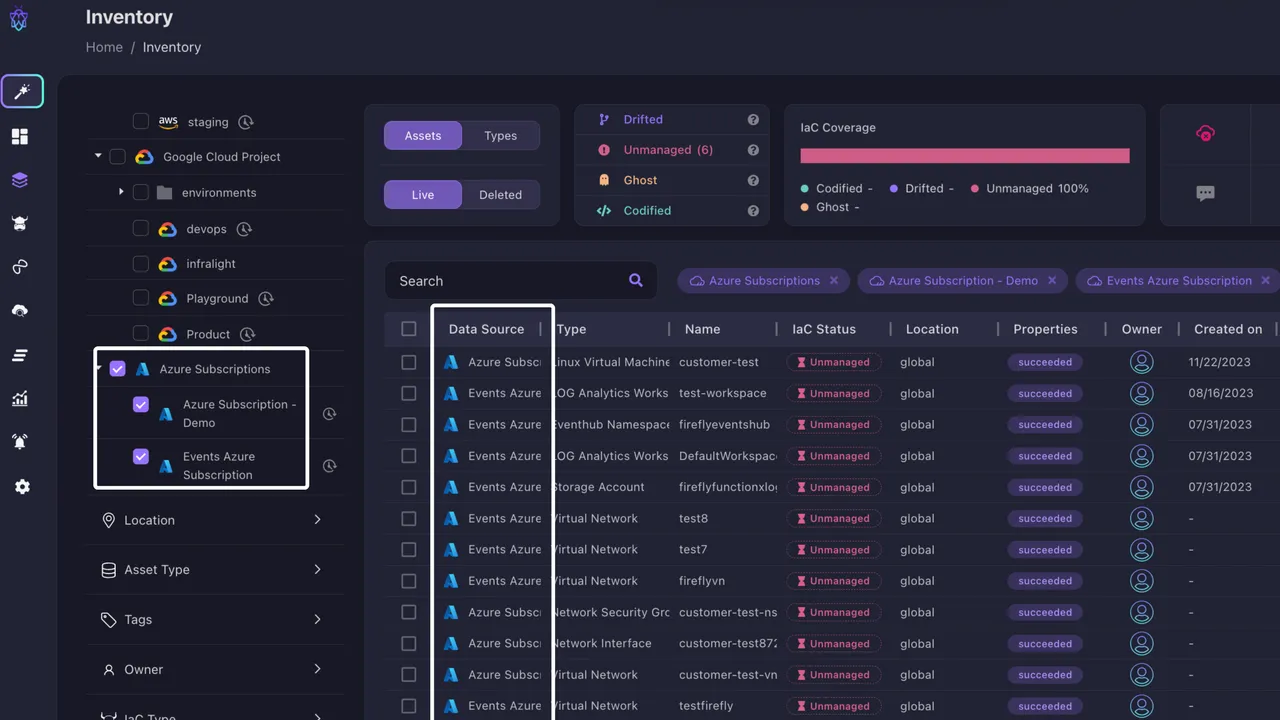
Task: Uncheck Events Azure Subscription checkbox
Action: click(x=141, y=457)
